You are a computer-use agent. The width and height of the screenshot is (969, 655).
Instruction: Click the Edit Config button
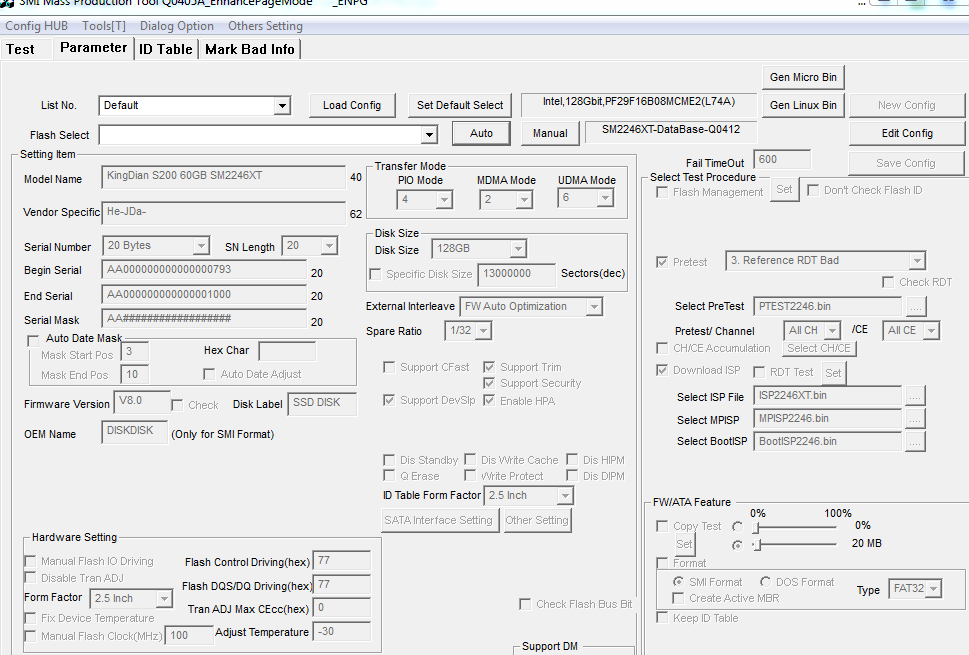907,133
